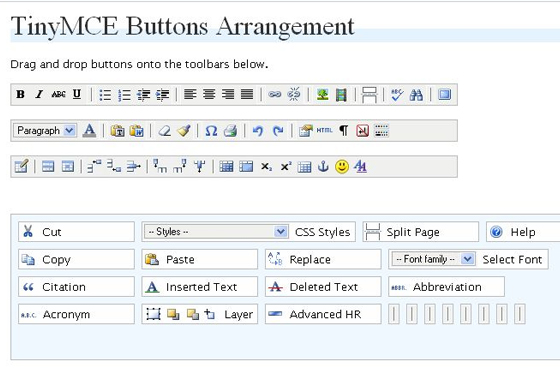The image size is (560, 368).
Task: Click the Anchor icon
Action: click(323, 166)
